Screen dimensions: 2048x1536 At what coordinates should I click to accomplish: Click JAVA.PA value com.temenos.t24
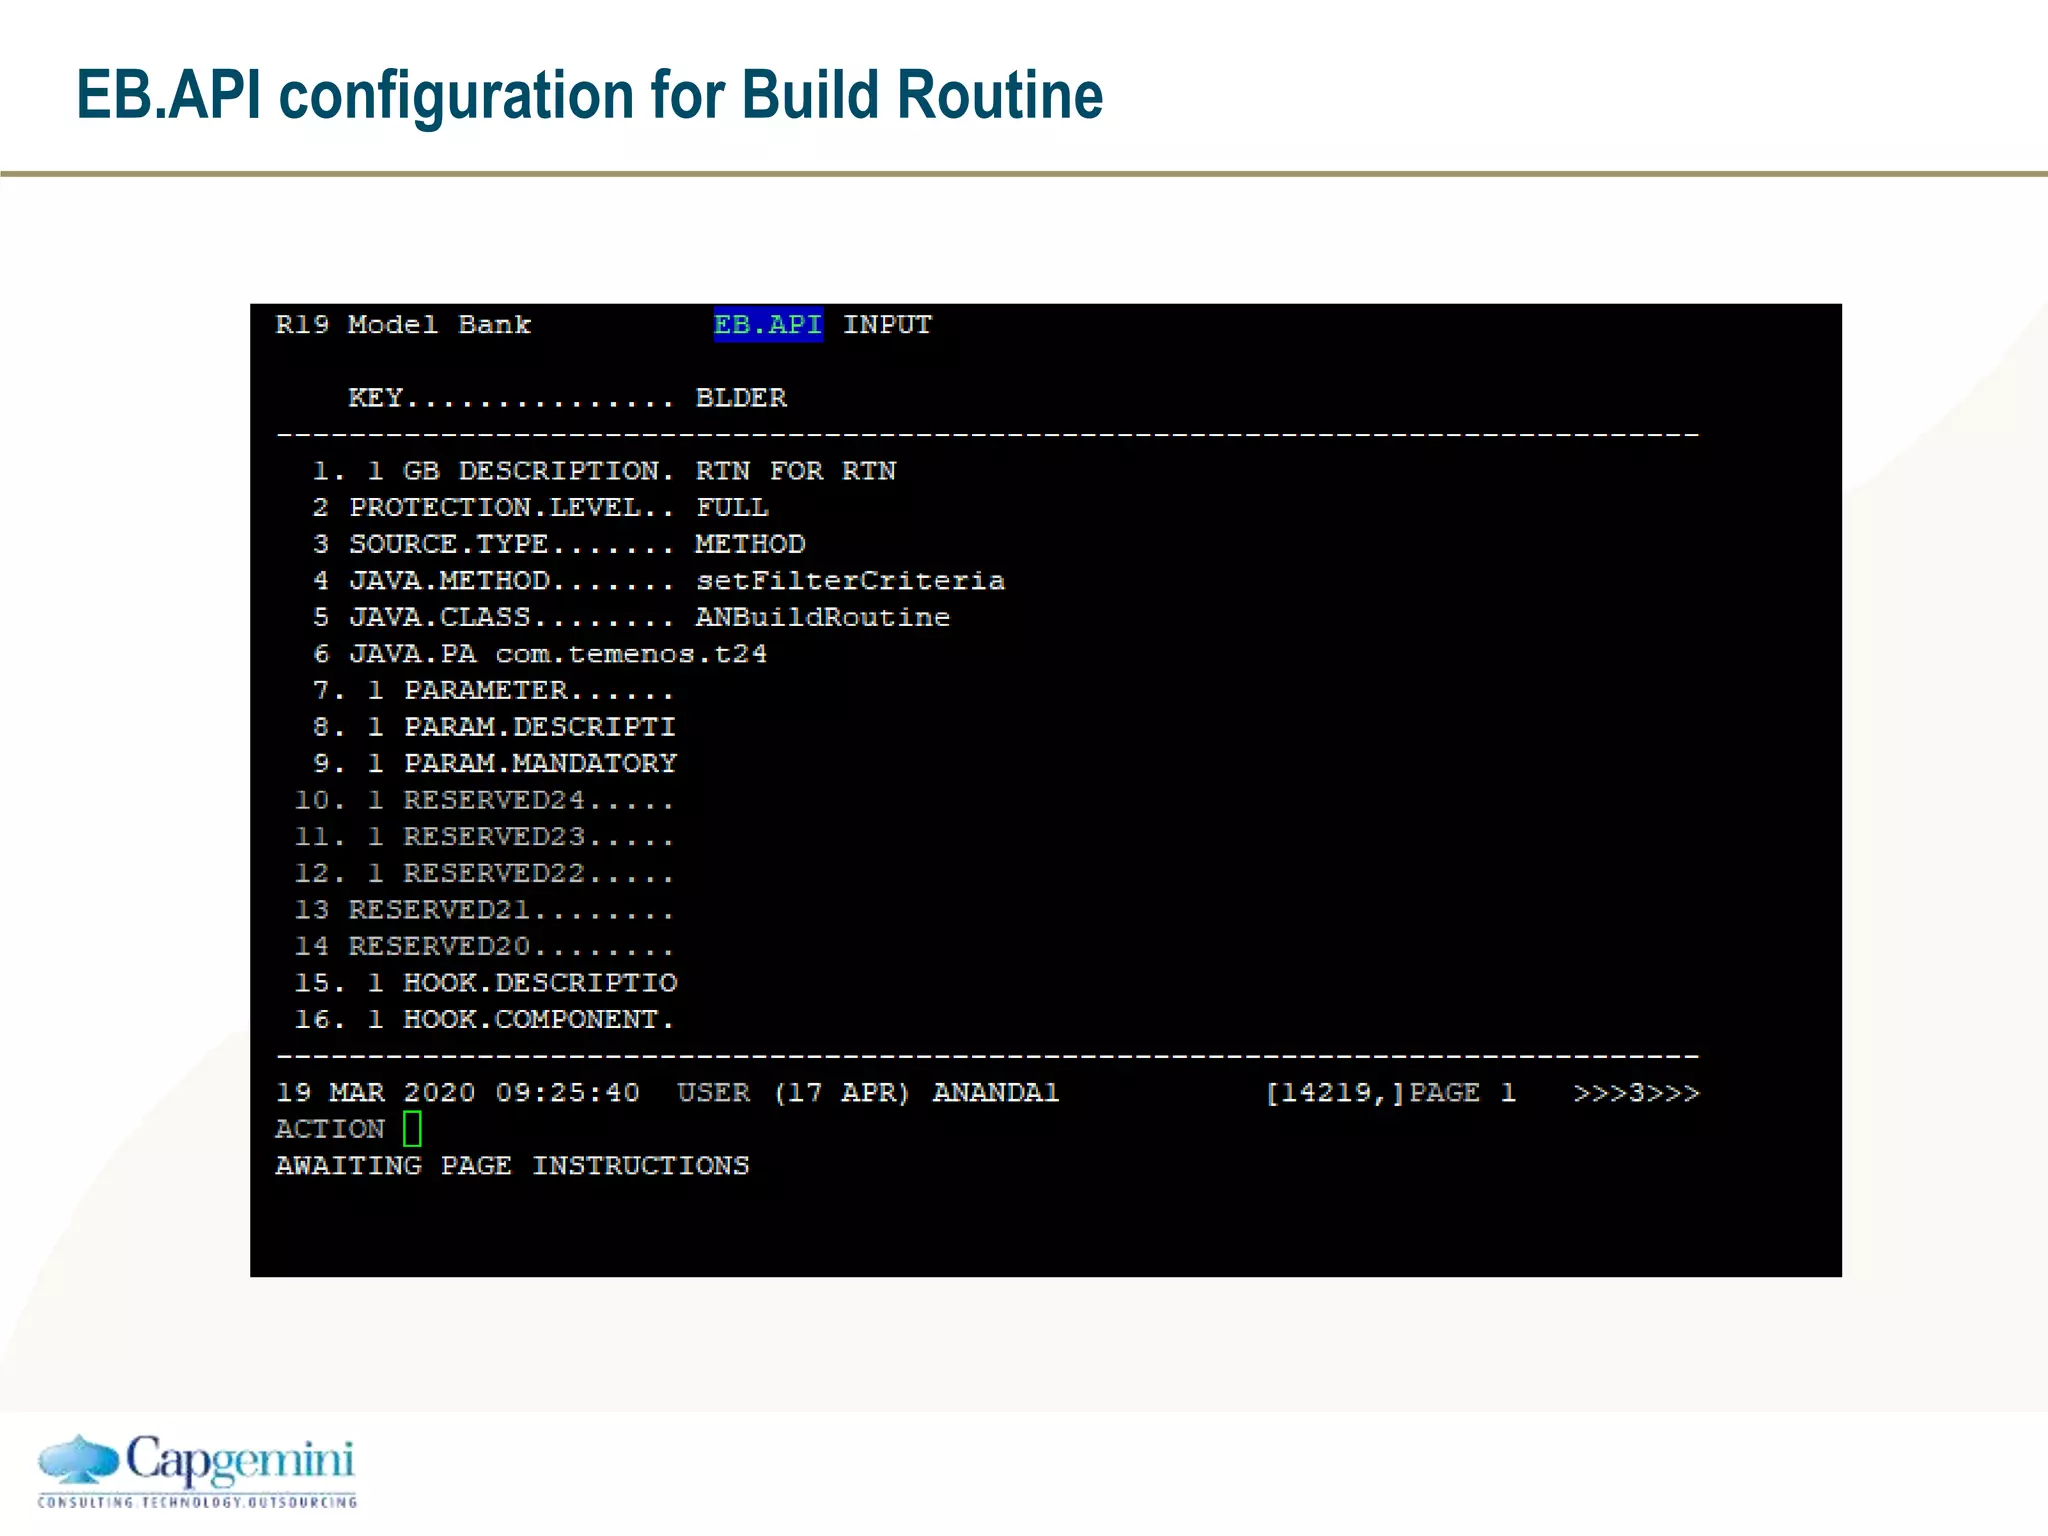coord(631,654)
